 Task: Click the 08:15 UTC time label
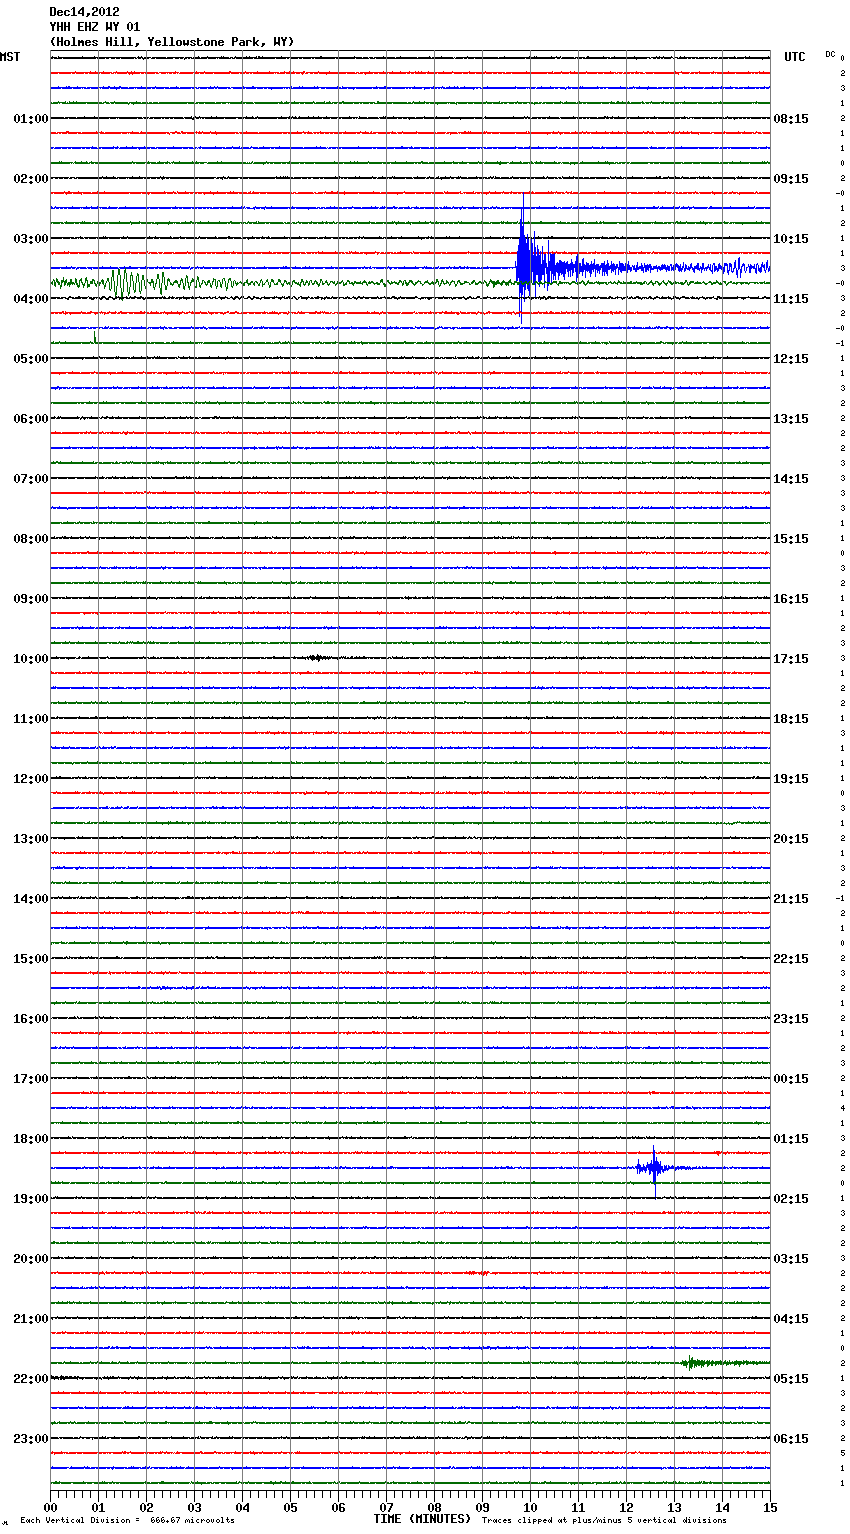[791, 119]
